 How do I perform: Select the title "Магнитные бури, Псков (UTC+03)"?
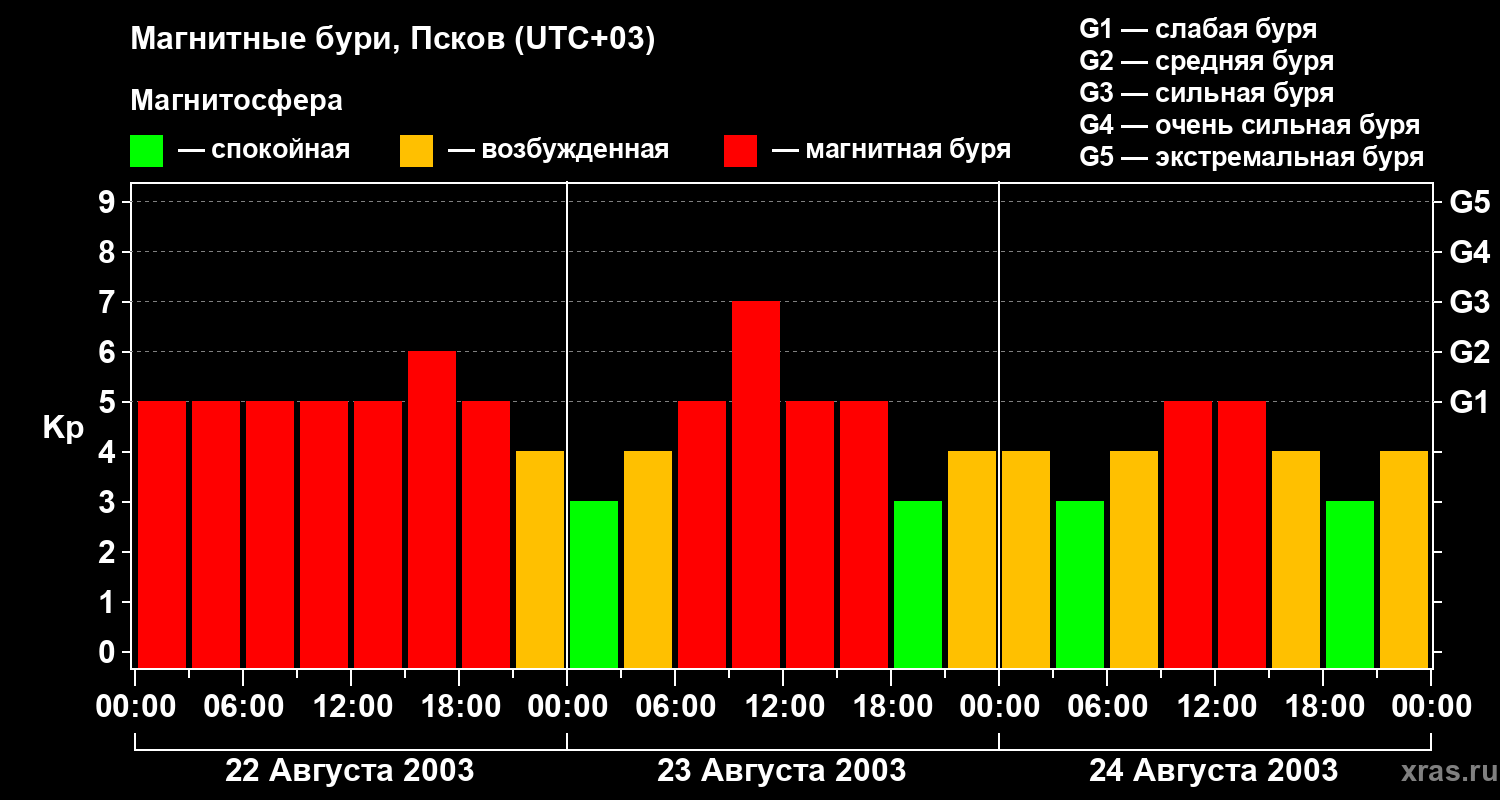[393, 40]
